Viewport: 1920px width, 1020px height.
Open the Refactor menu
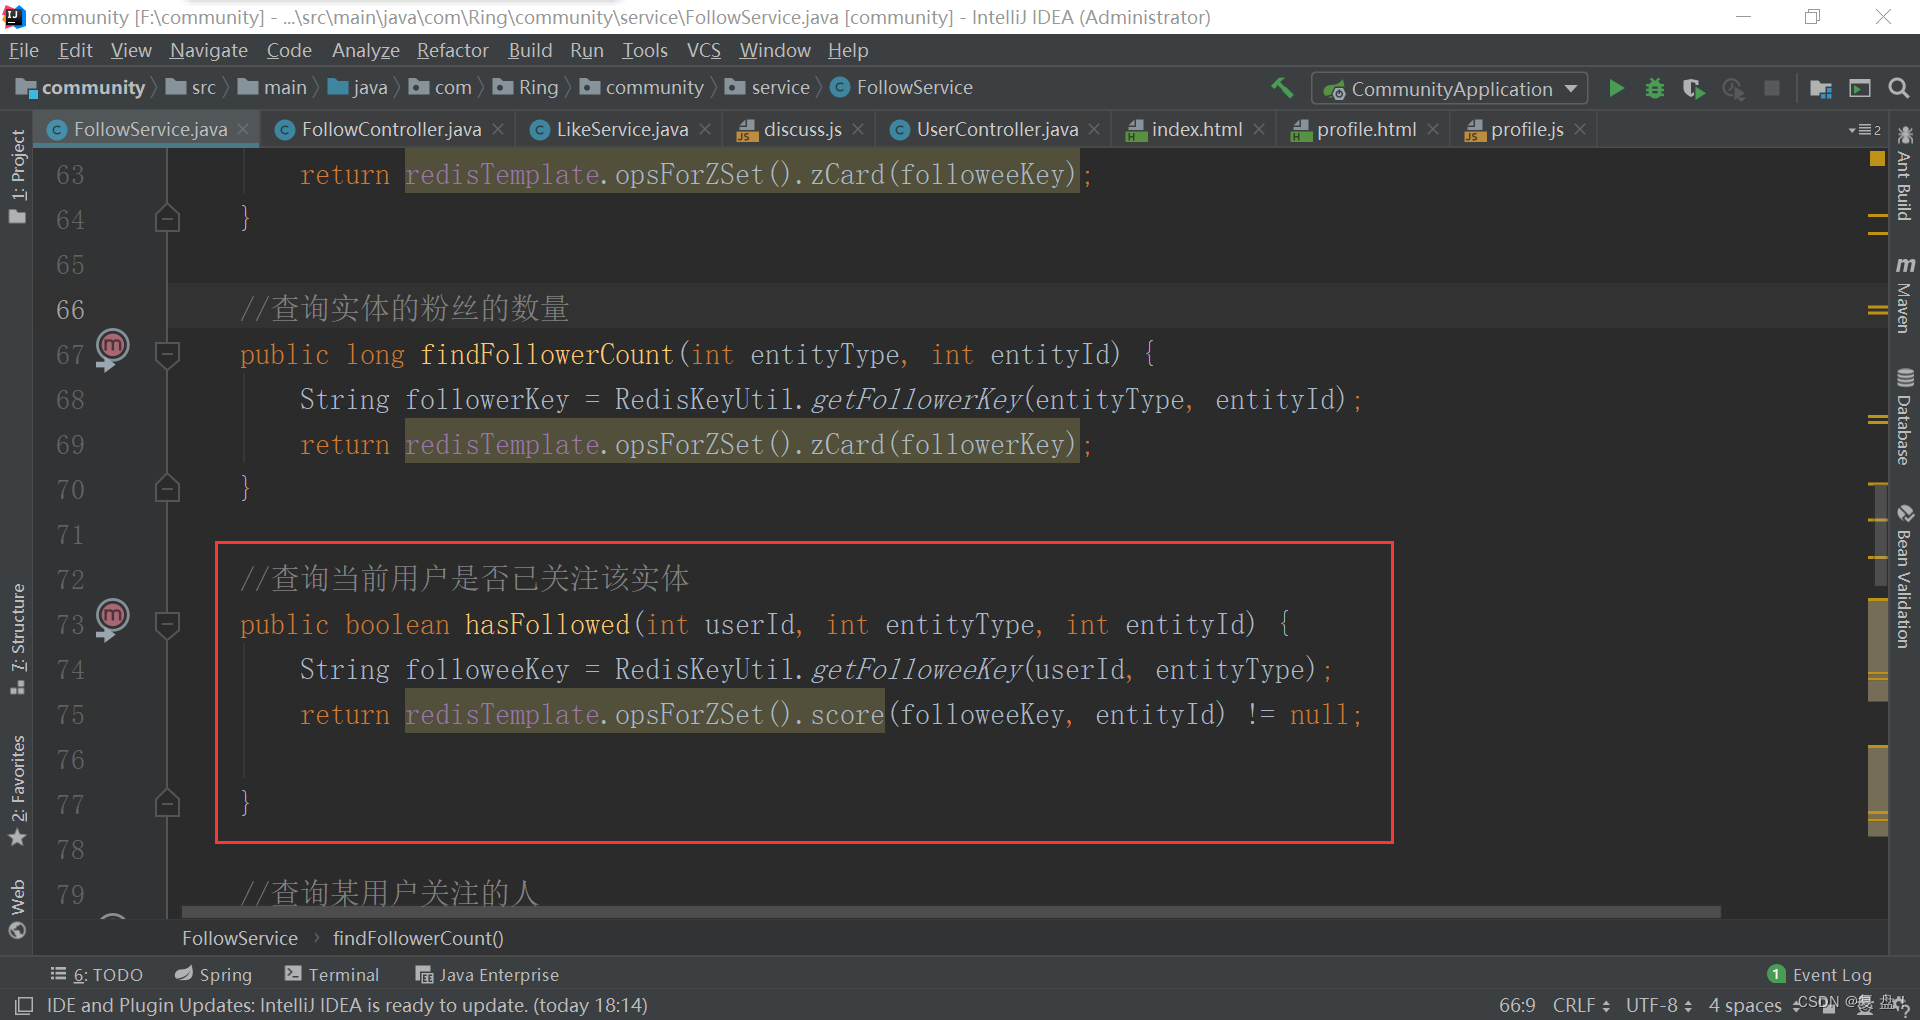452,50
